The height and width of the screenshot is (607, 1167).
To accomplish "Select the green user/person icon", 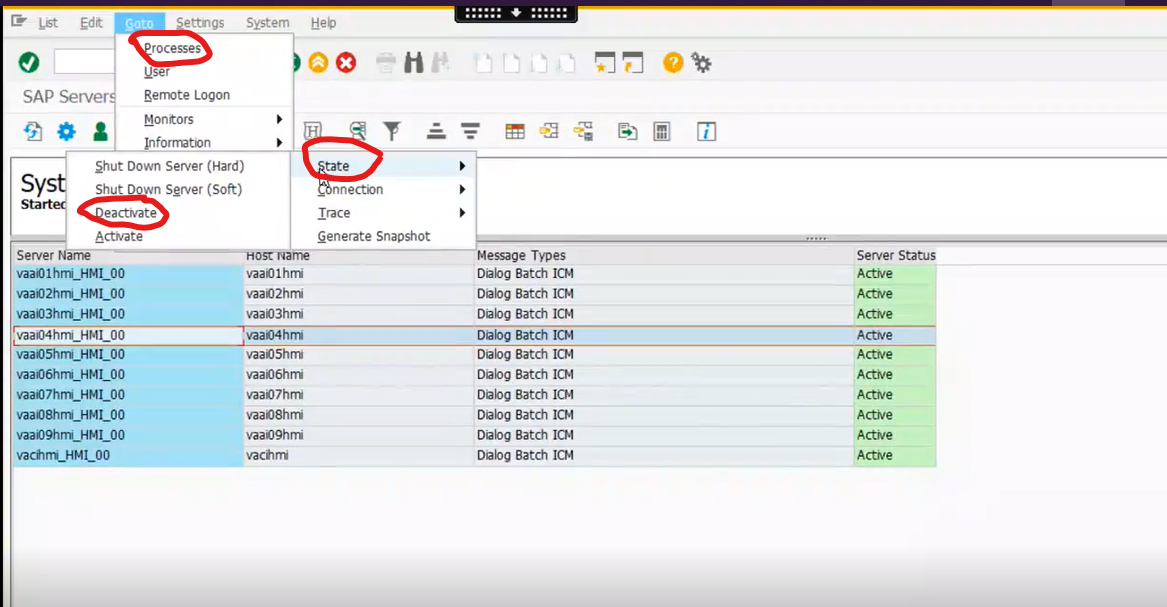I will 100,131.
